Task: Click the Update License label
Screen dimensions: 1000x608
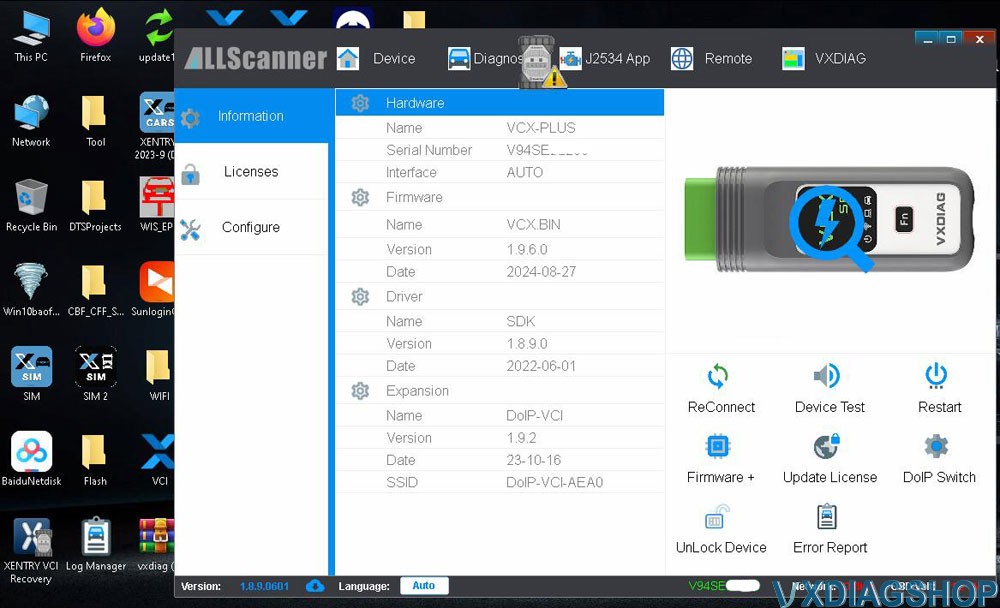Action: click(830, 477)
